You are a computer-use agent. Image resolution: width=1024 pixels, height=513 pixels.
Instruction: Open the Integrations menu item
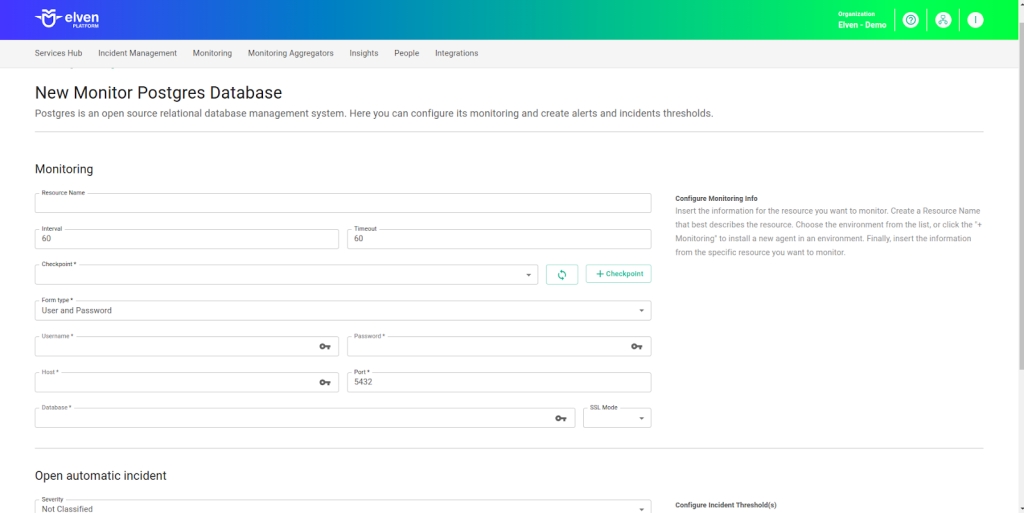click(x=456, y=53)
